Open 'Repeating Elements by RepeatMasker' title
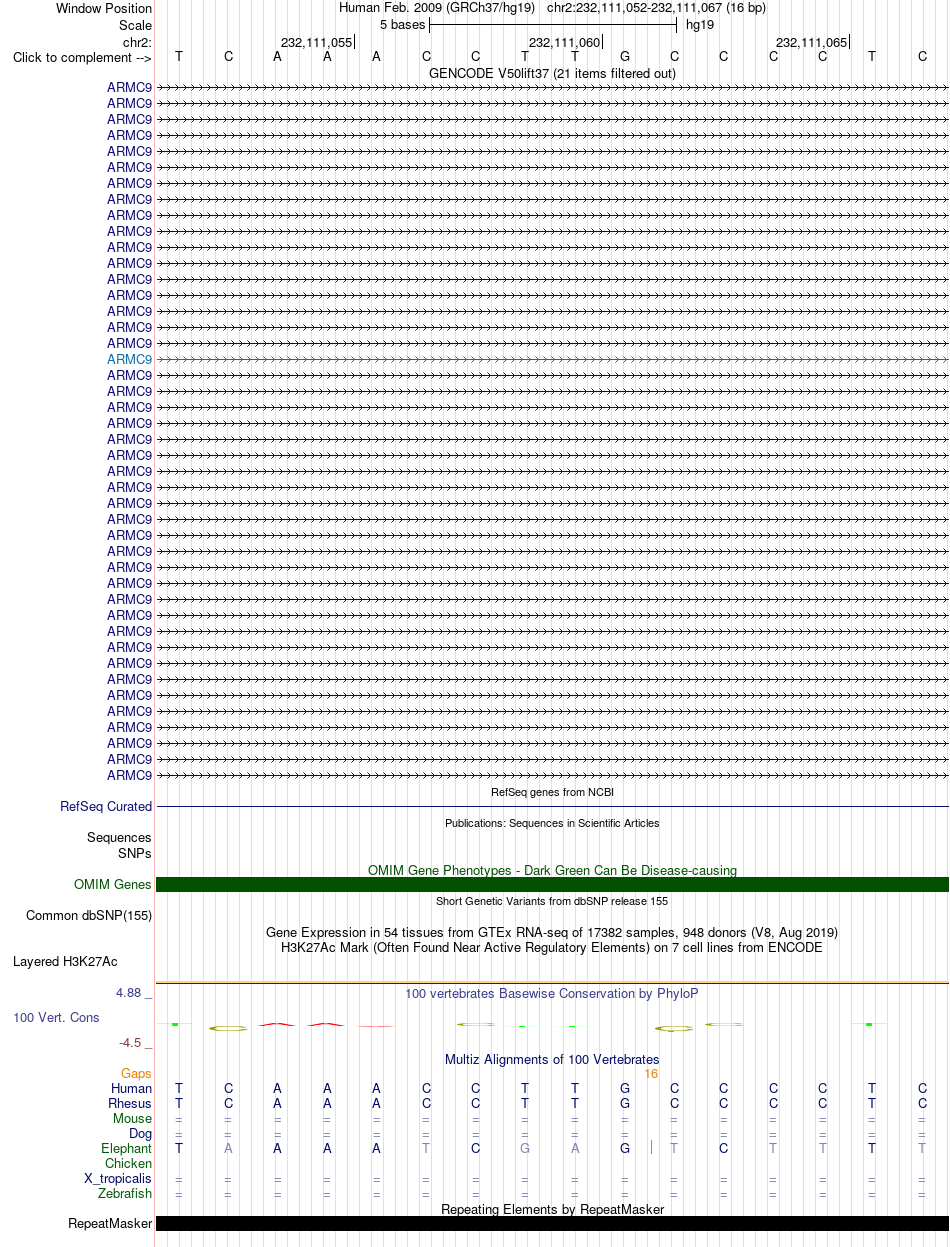This screenshot has height=1247, width=950. pyautogui.click(x=552, y=1209)
